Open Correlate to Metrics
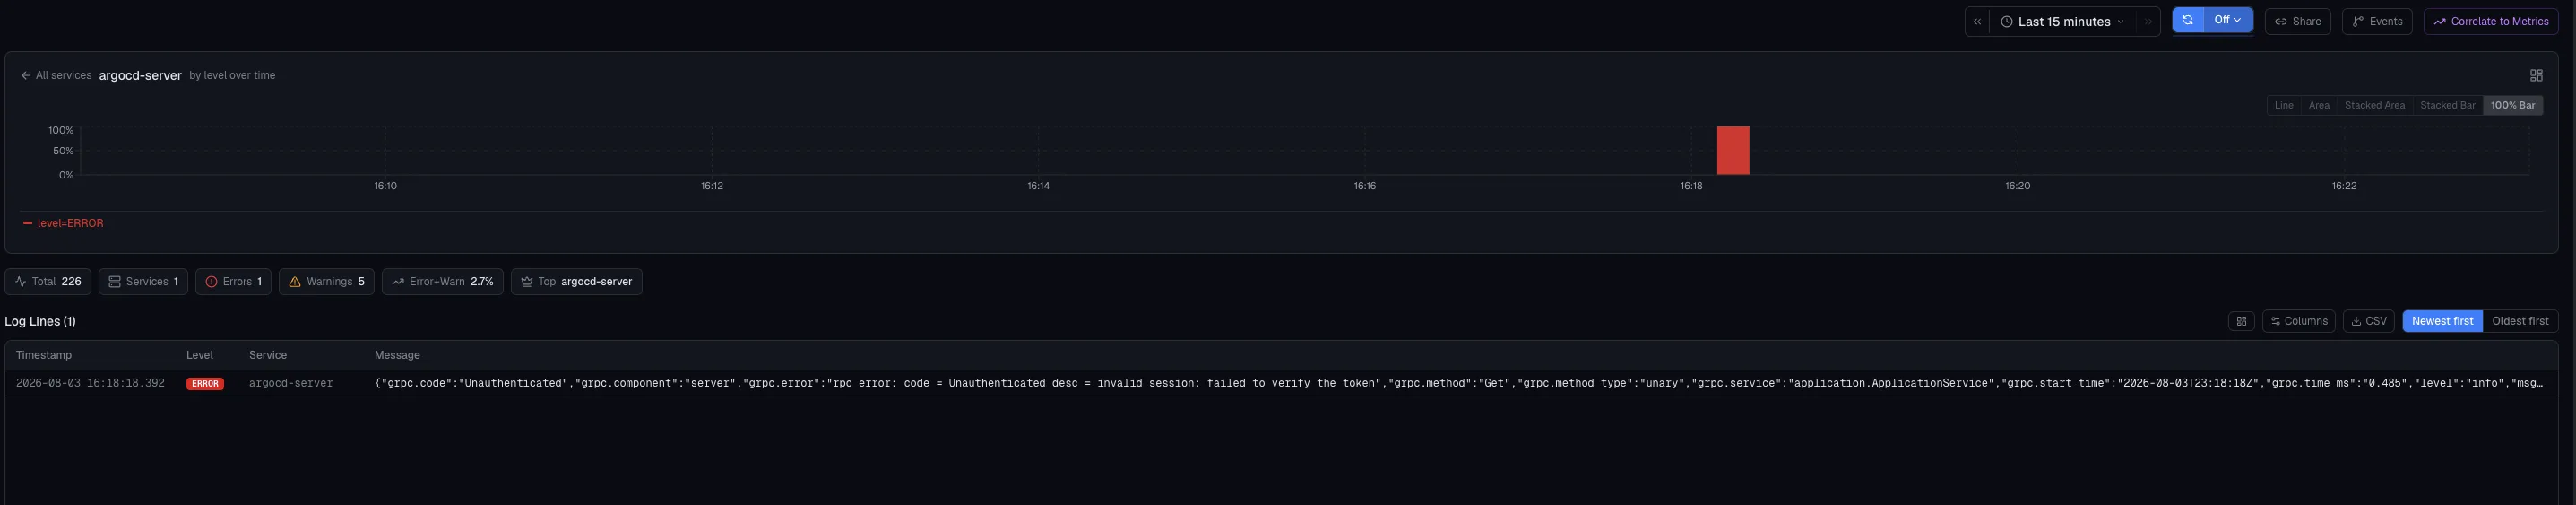This screenshot has height=505, width=2576. coord(2491,22)
